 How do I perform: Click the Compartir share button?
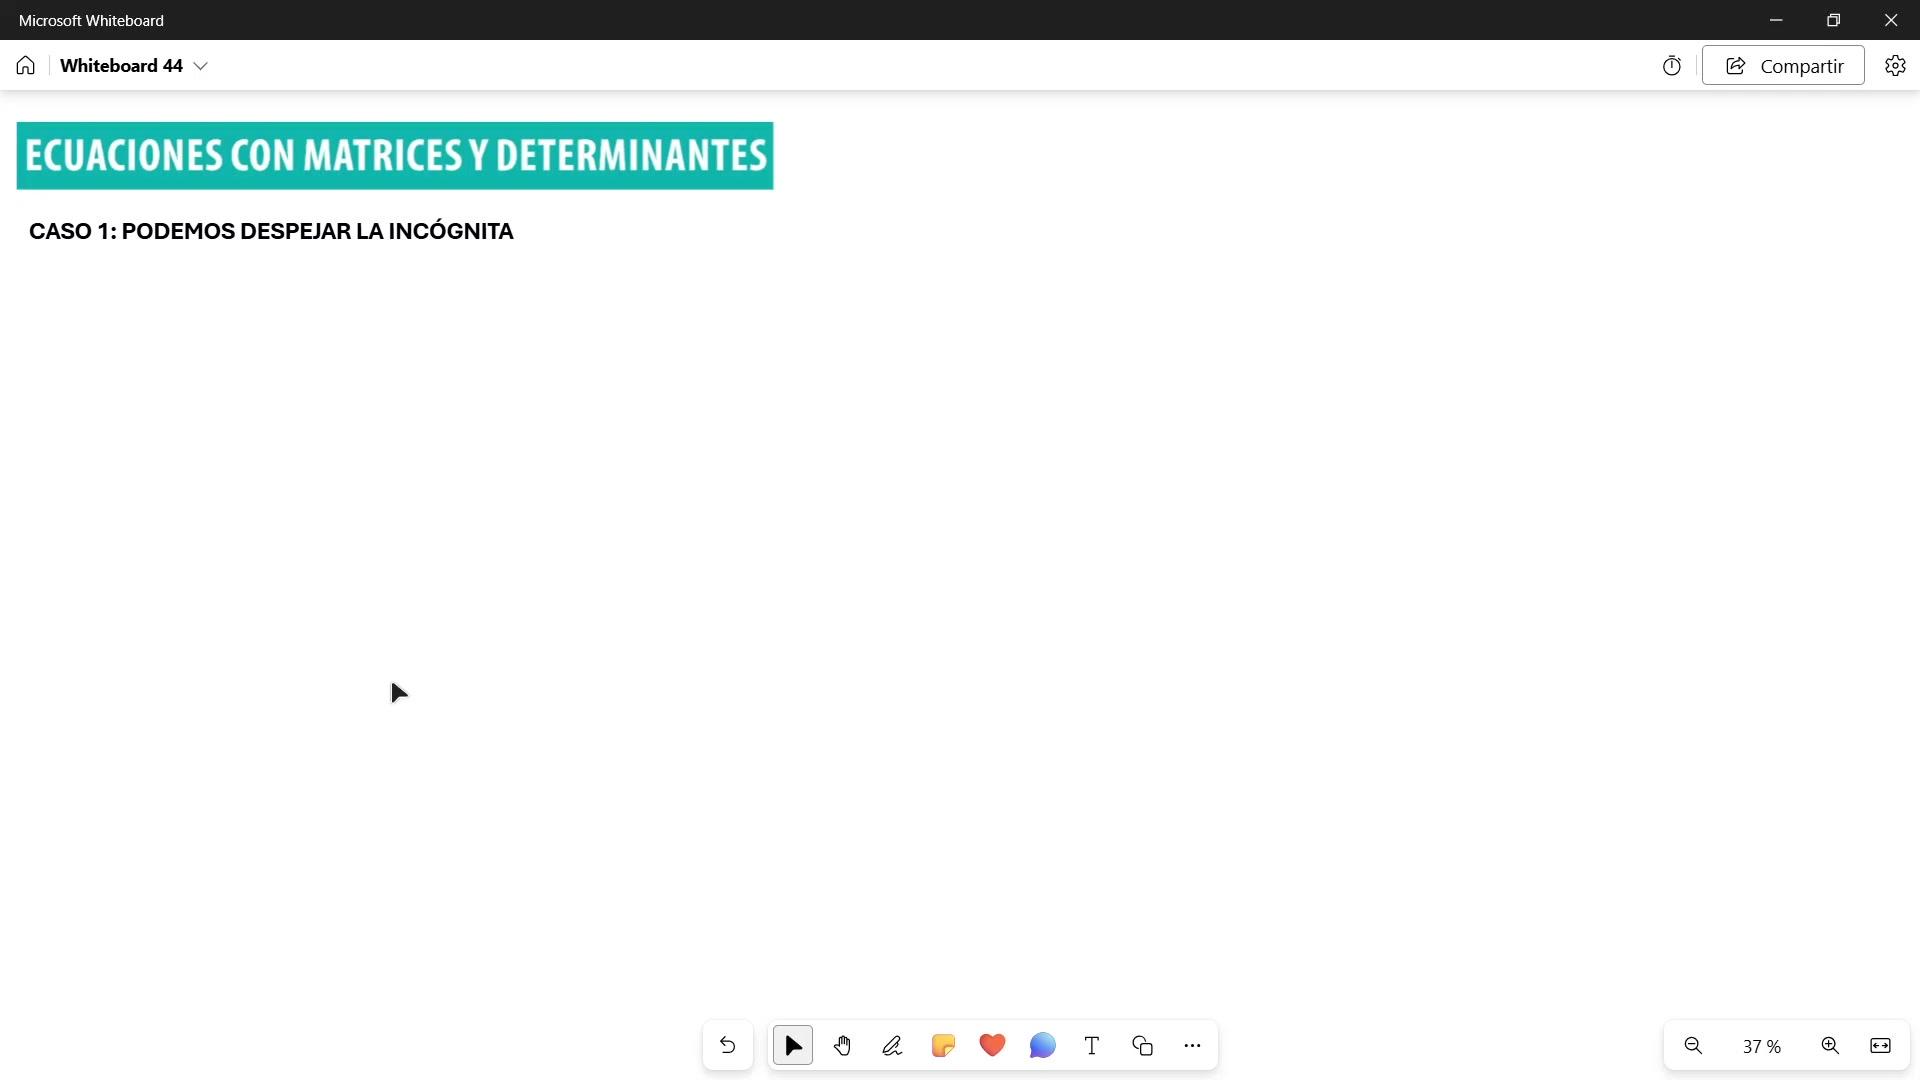point(1783,66)
